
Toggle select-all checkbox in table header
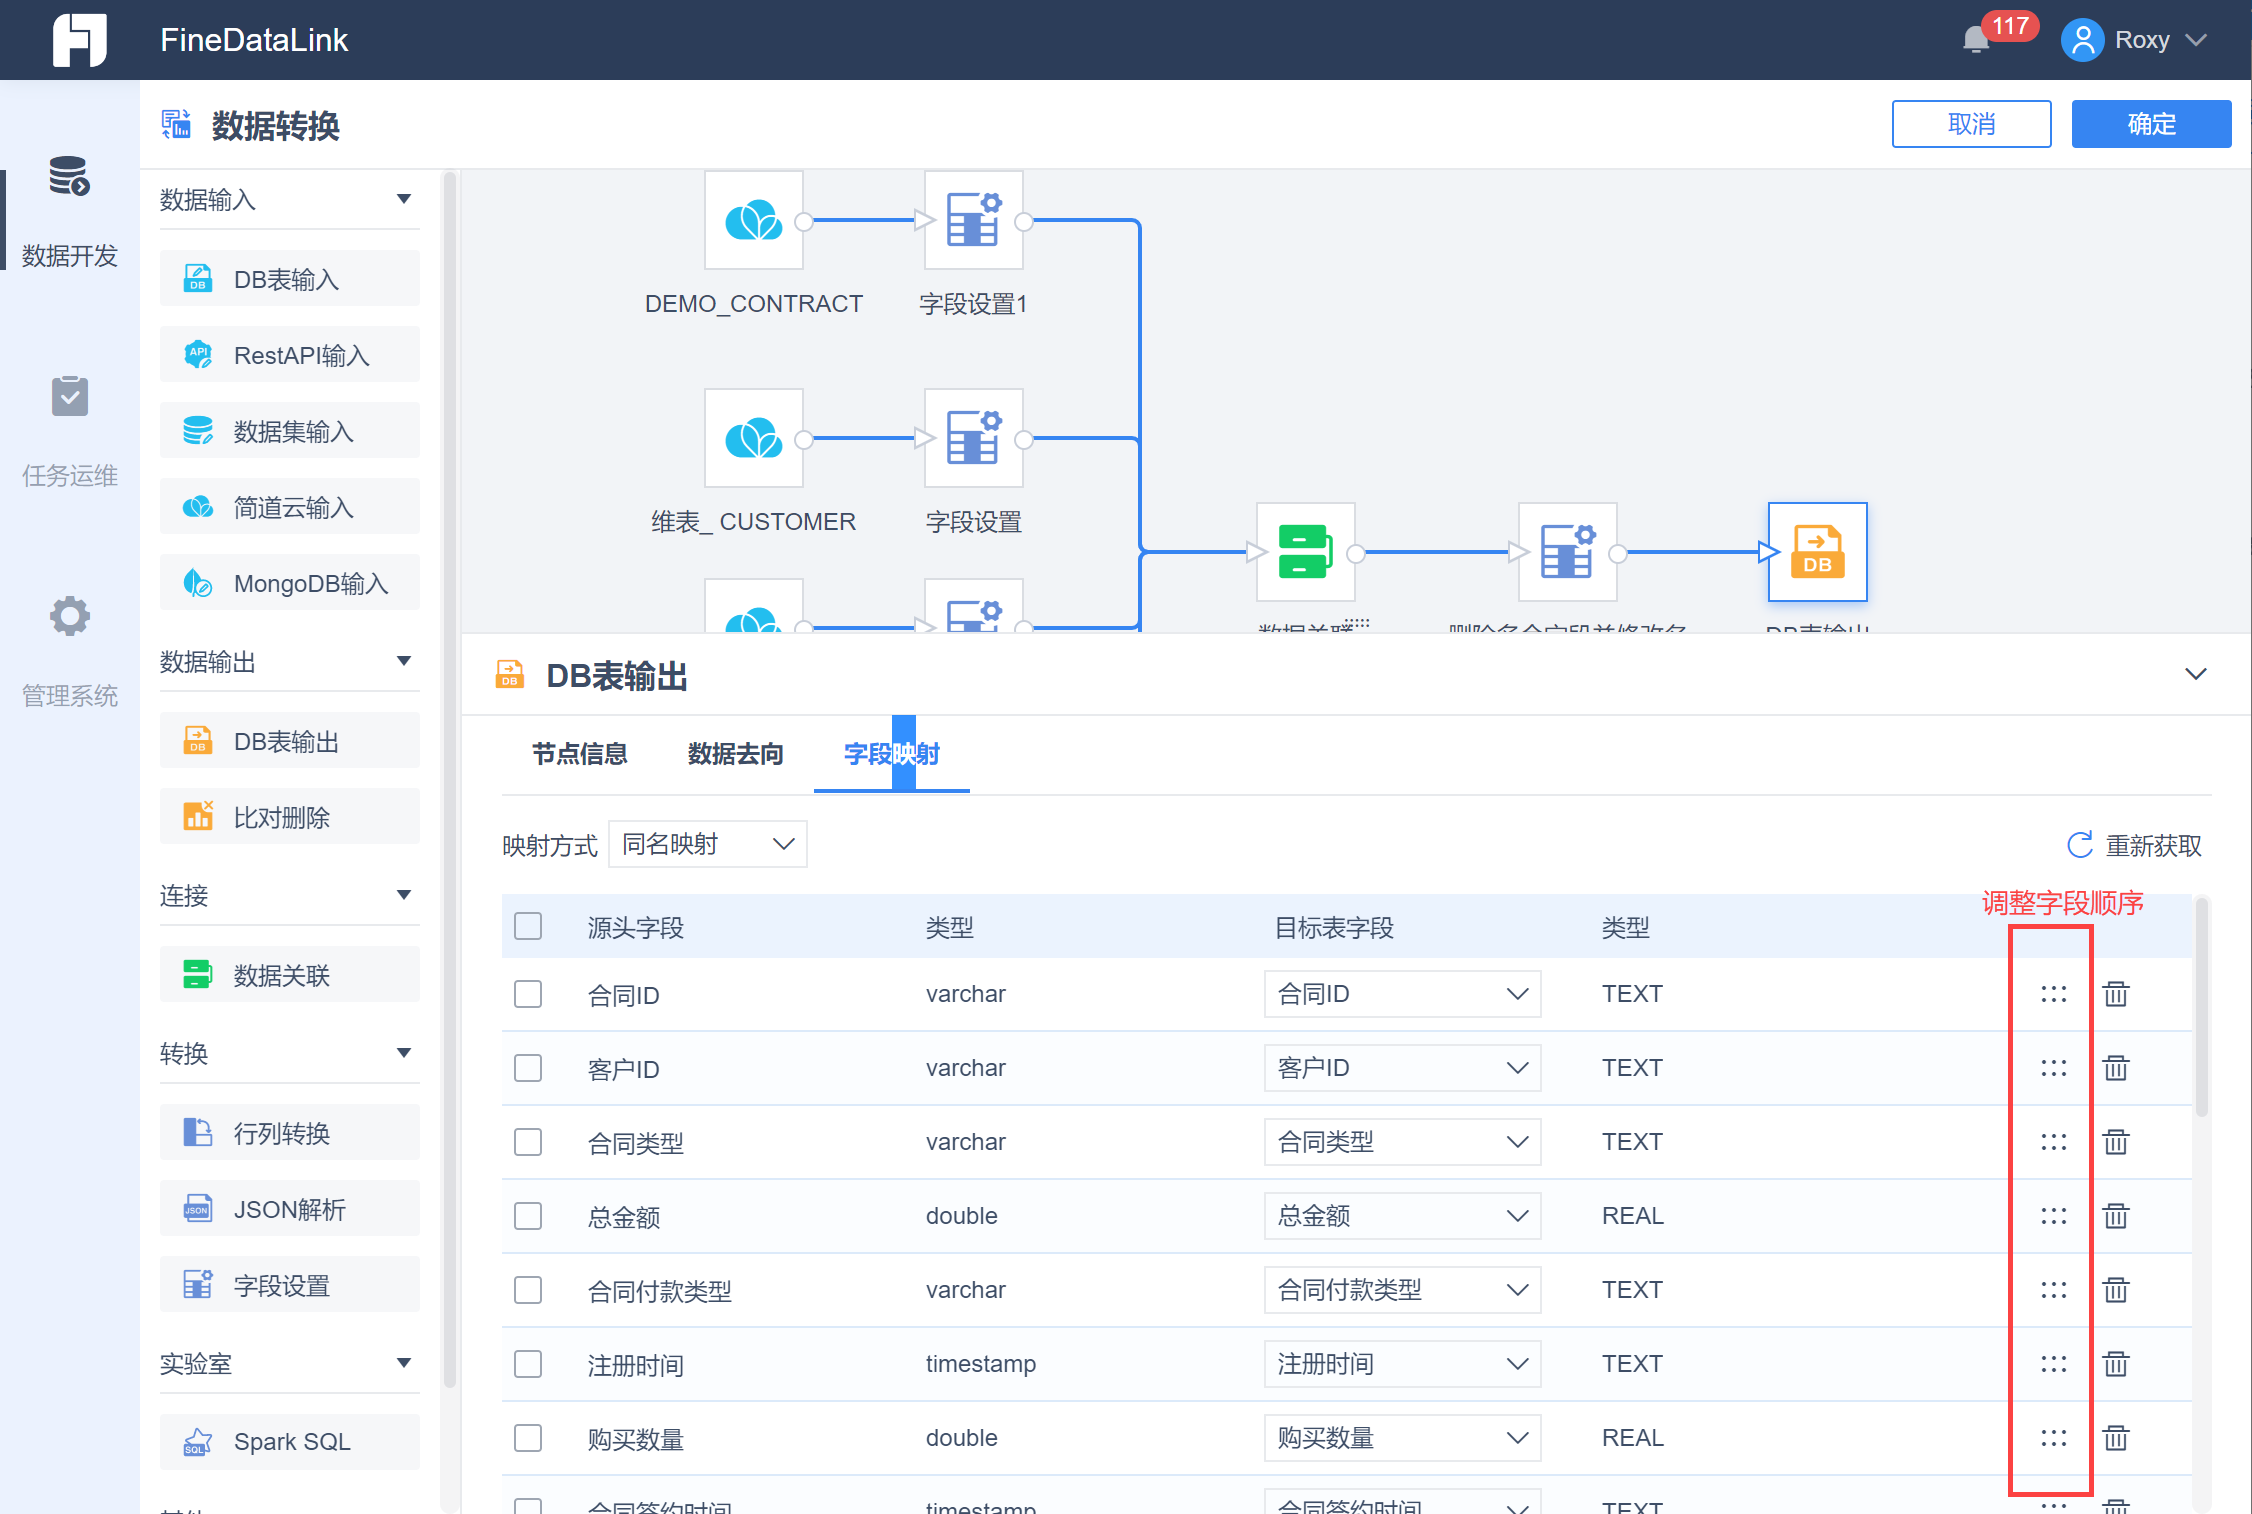click(528, 926)
